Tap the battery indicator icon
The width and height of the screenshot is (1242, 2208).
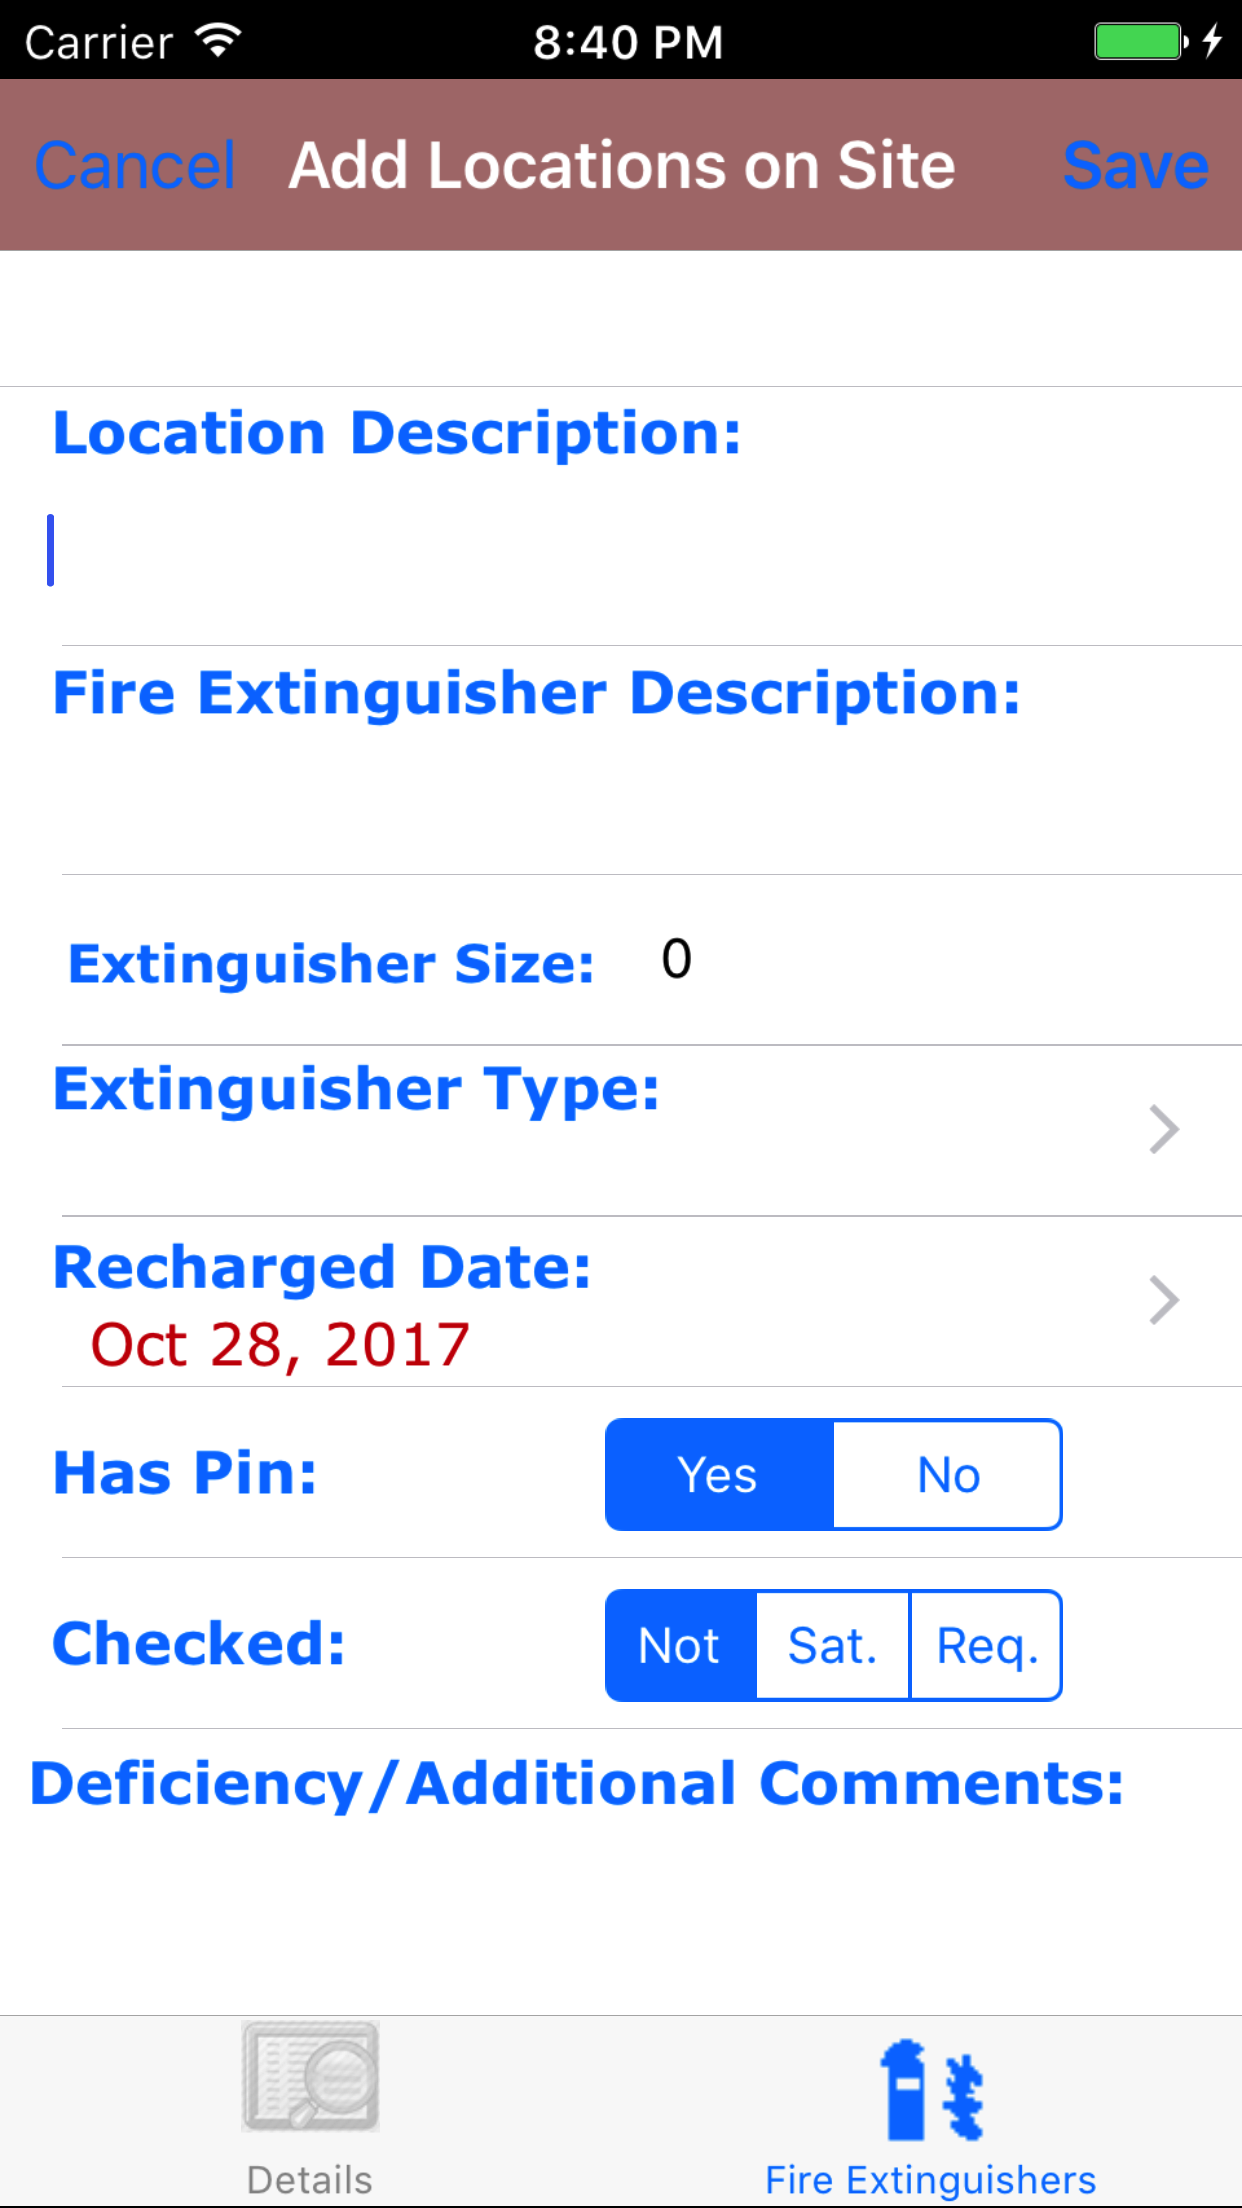(x=1140, y=41)
